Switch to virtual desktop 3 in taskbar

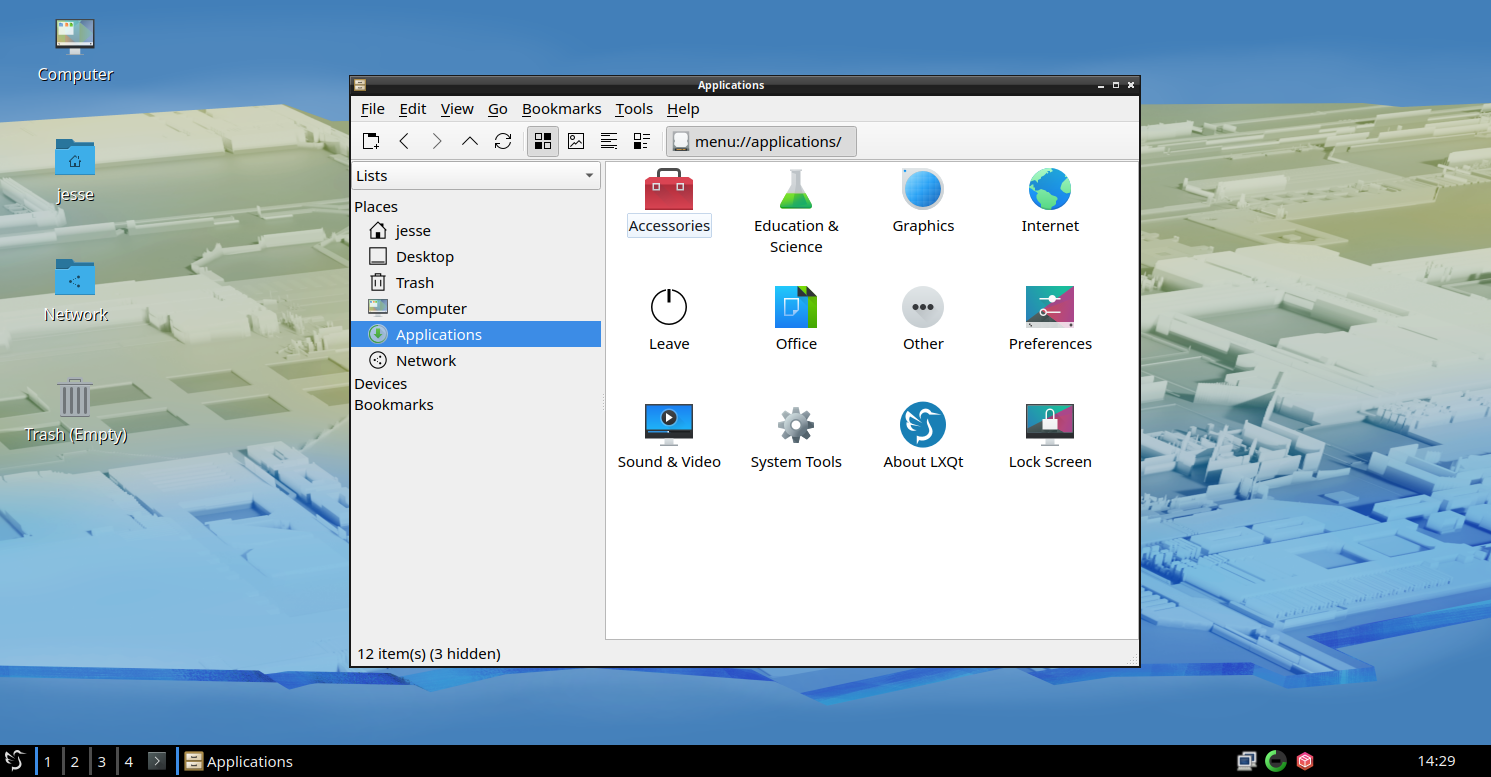click(101, 761)
